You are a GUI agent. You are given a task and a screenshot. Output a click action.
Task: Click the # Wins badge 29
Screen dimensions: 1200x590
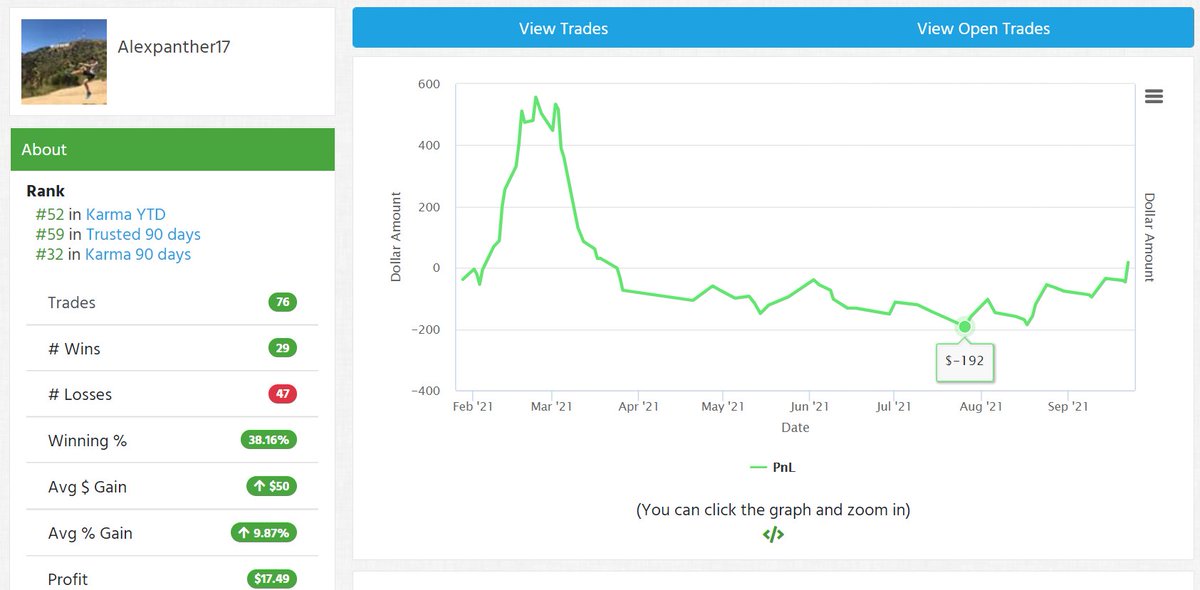coord(283,348)
